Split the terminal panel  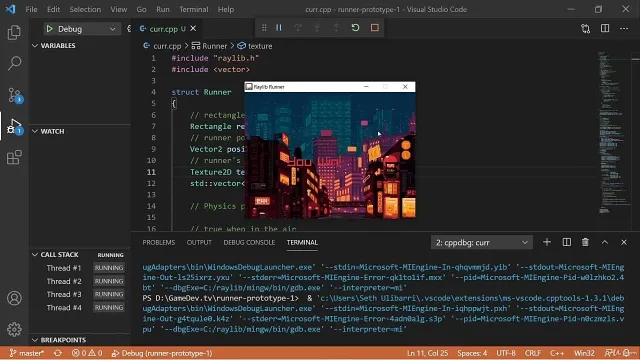pyautogui.click(x=567, y=242)
